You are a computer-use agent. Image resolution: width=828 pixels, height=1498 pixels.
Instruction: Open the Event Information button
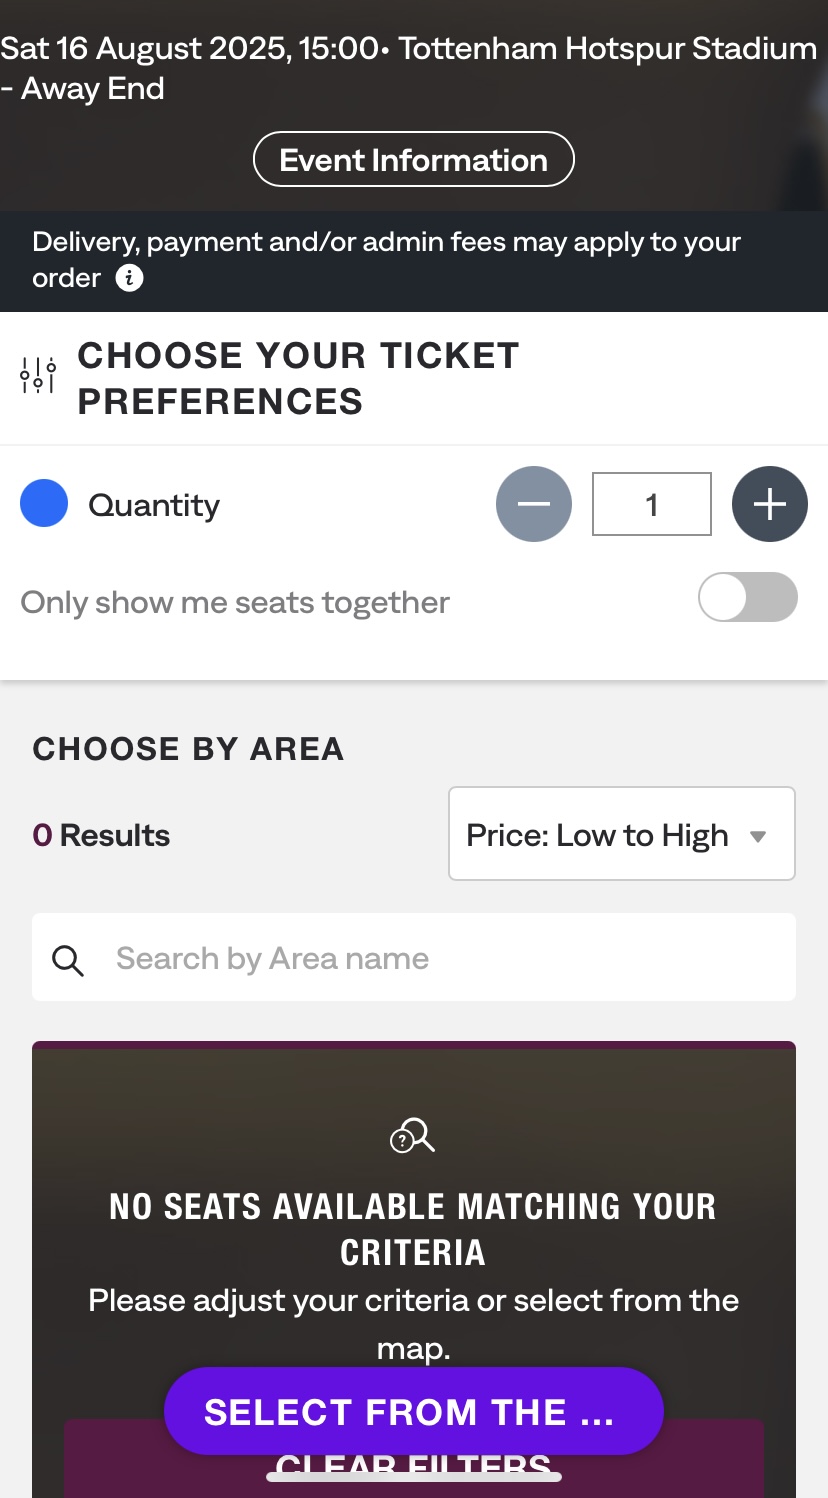tap(413, 160)
